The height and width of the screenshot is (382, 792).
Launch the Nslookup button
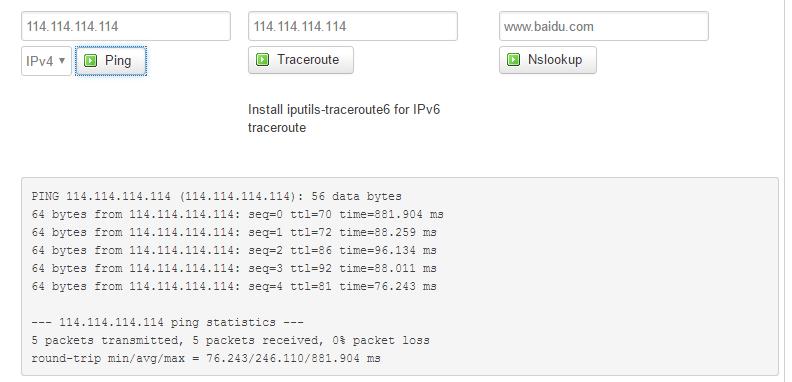tap(548, 60)
